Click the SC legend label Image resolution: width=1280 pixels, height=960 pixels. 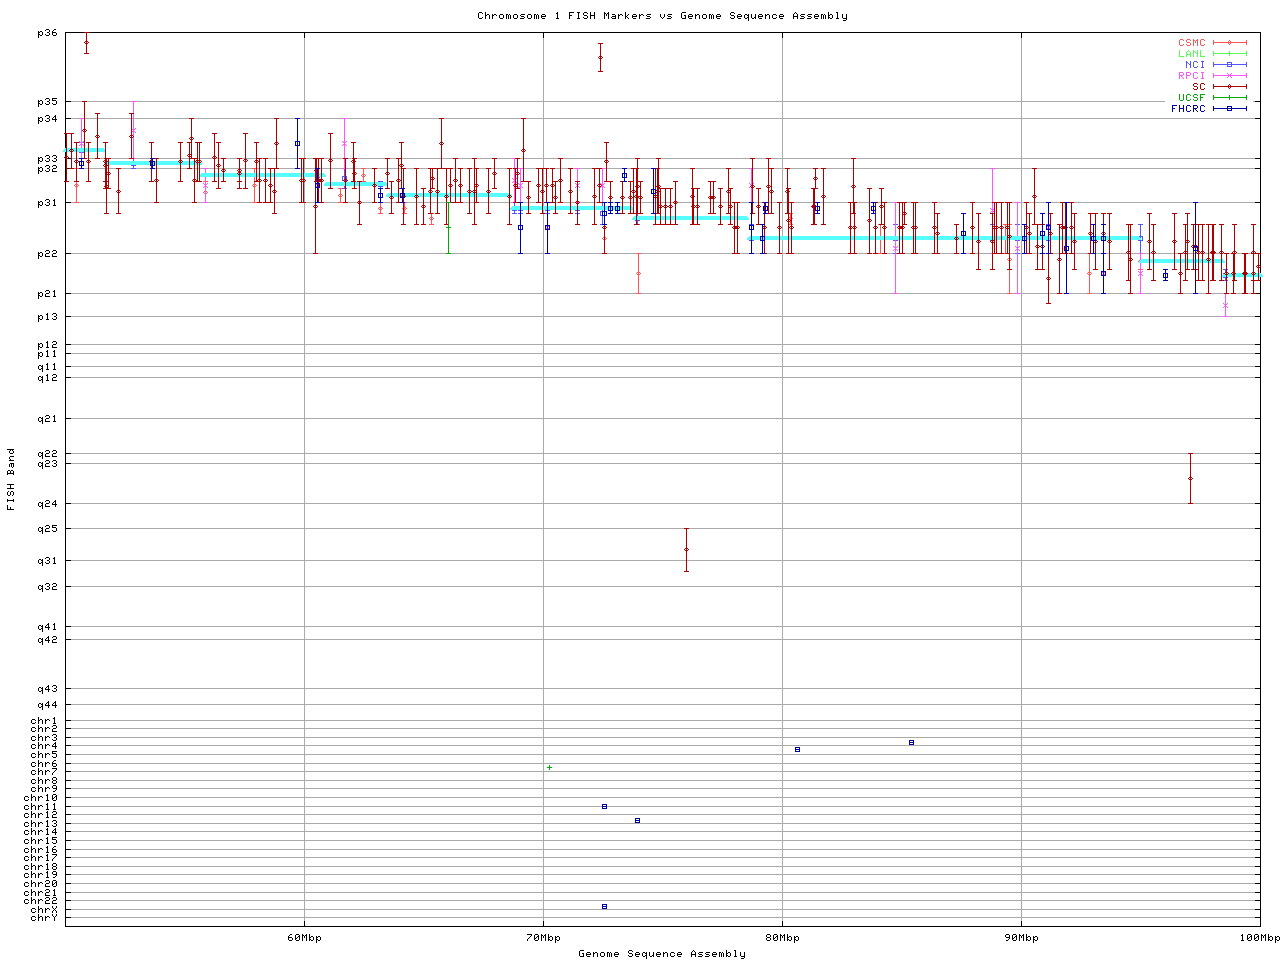1198,87
